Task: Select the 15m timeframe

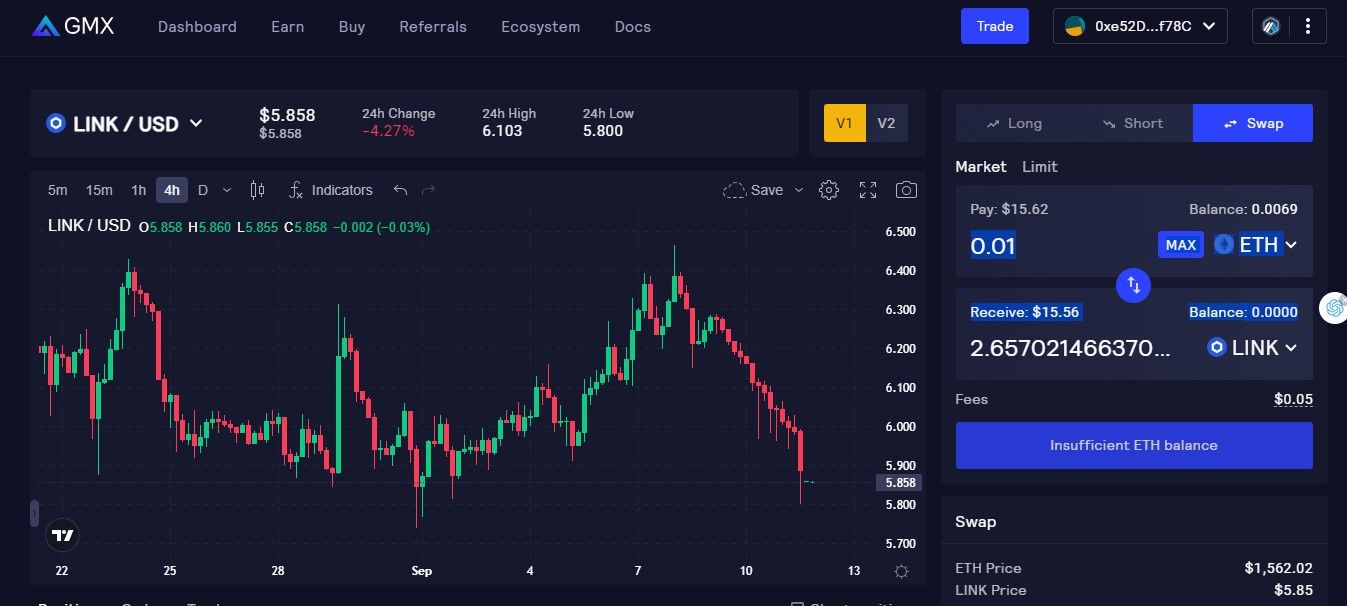Action: 99,190
